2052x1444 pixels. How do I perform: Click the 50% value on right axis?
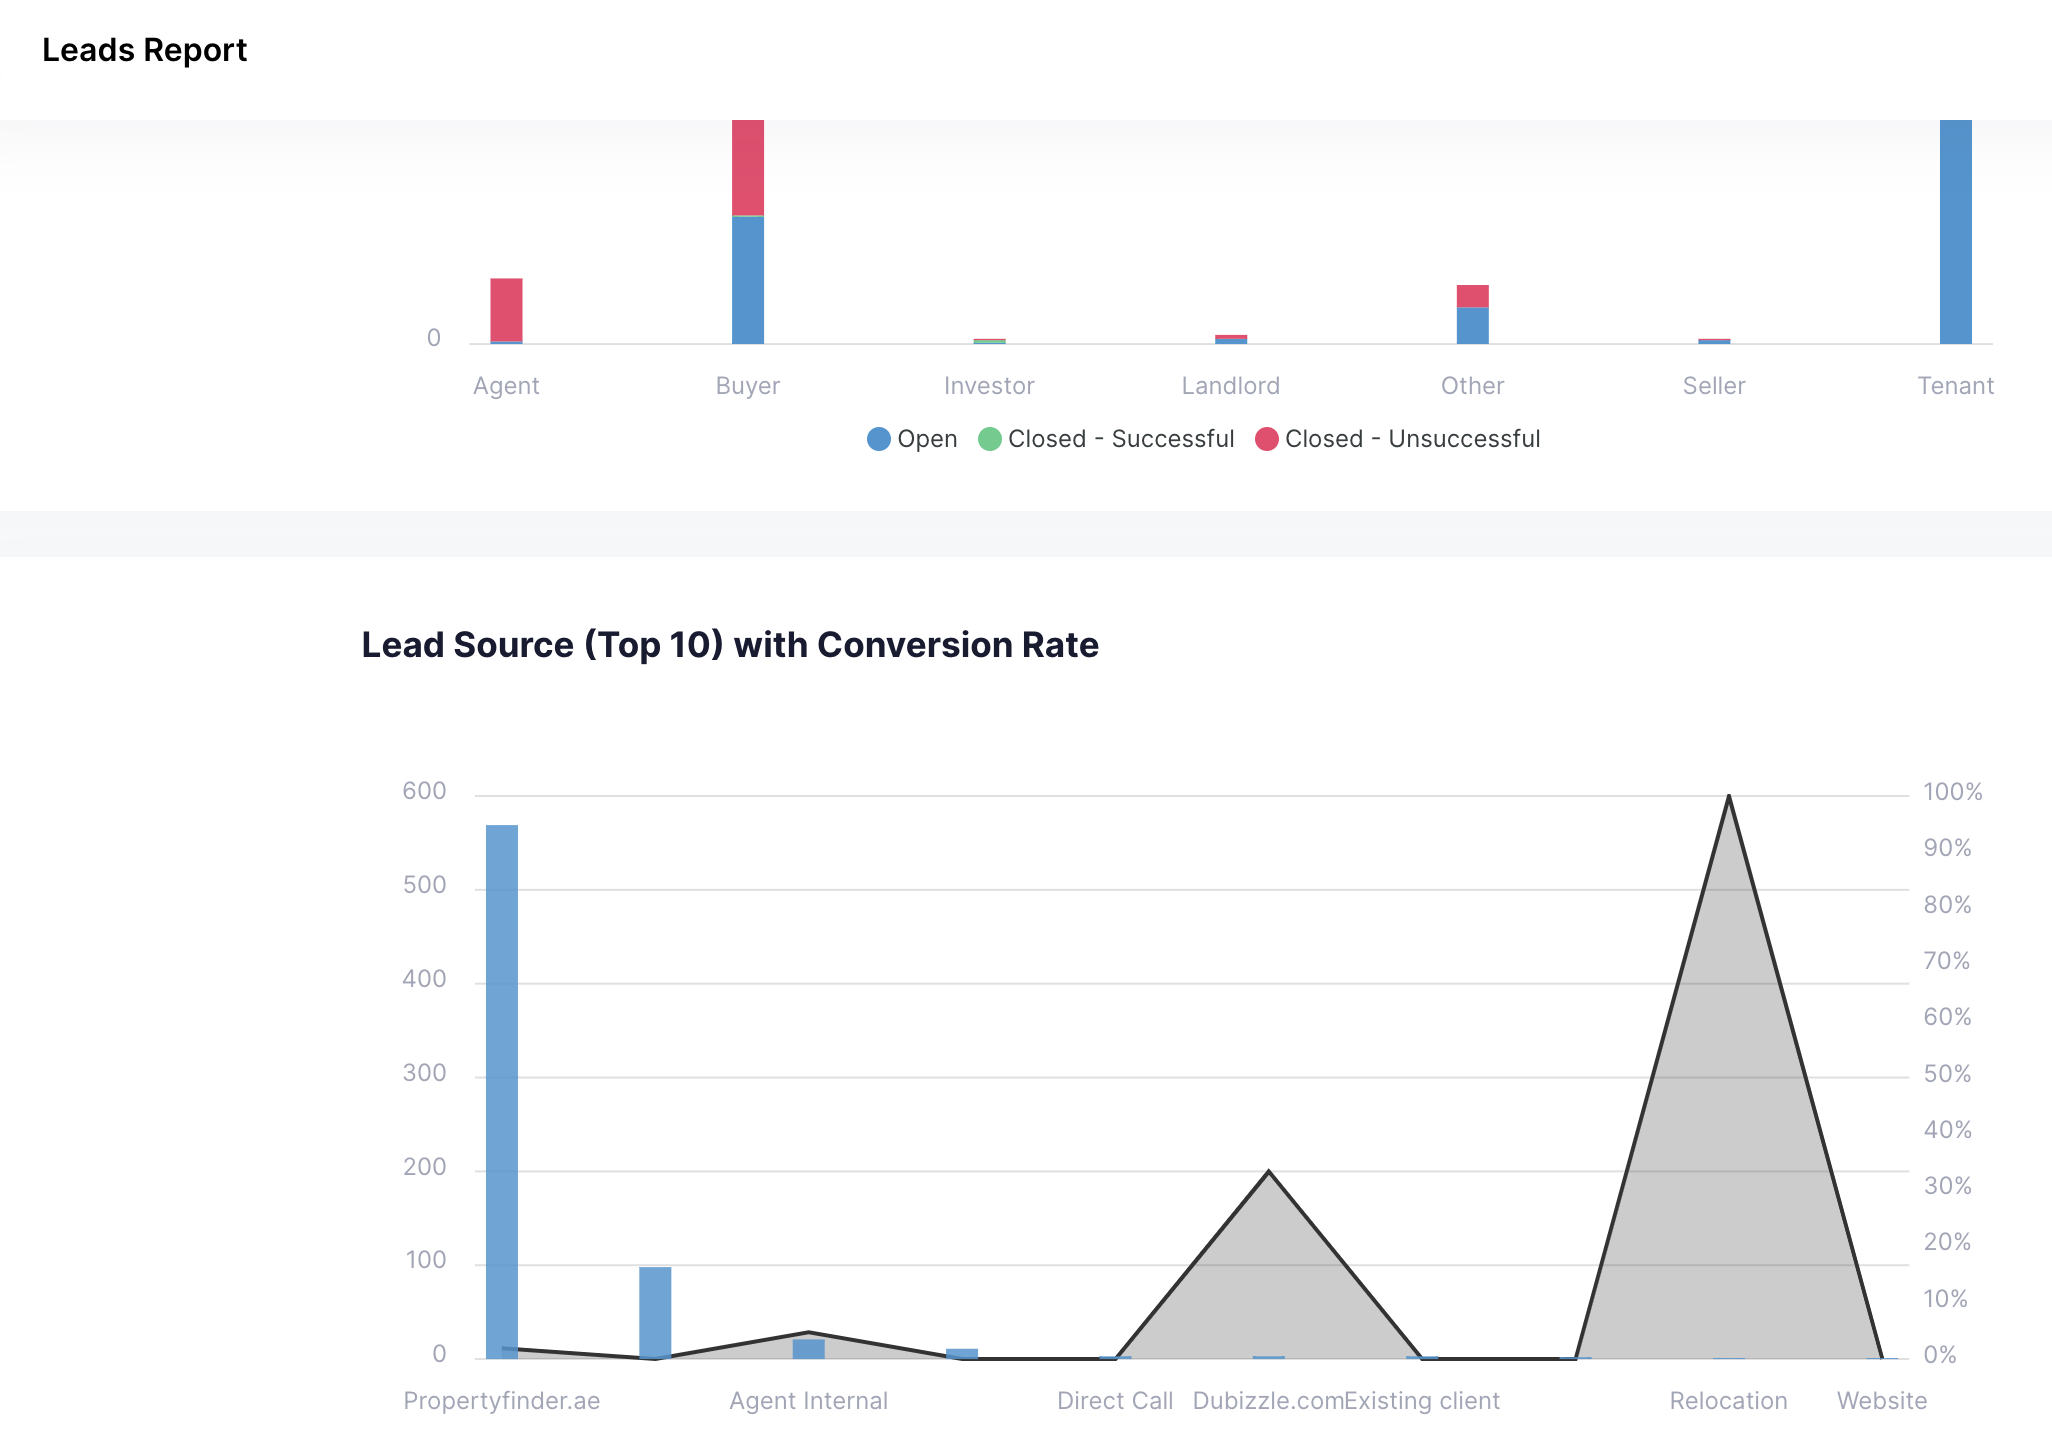pos(1947,1074)
